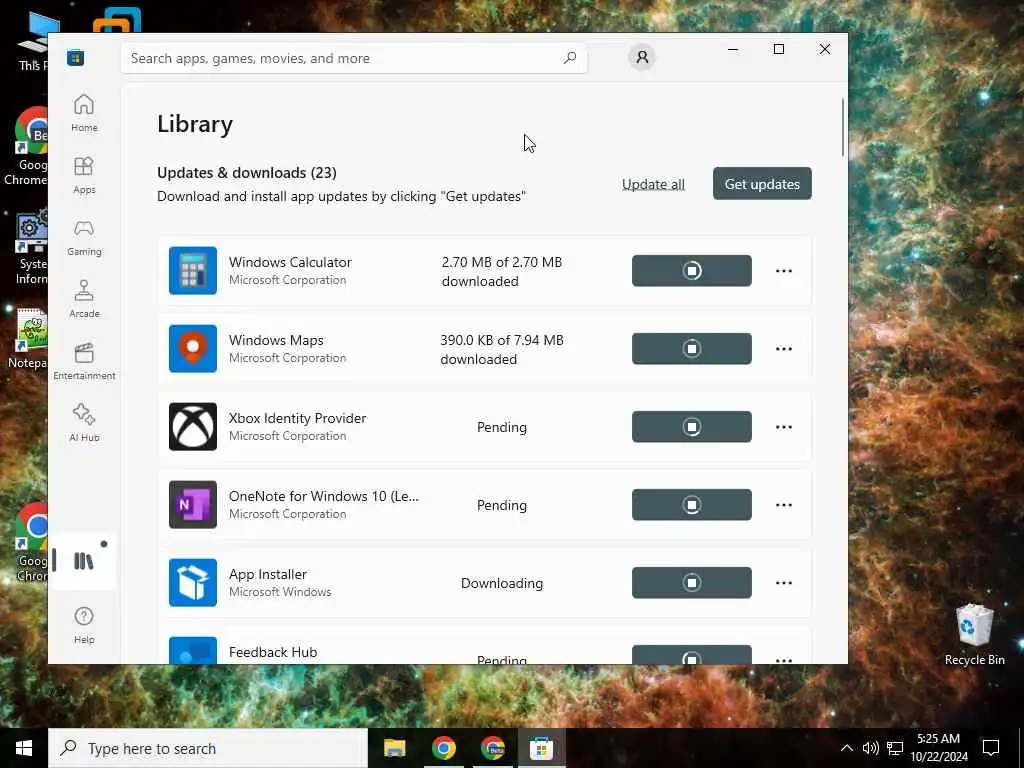1024x768 pixels.
Task: Select the Windows Calculator name text
Action: point(290,262)
